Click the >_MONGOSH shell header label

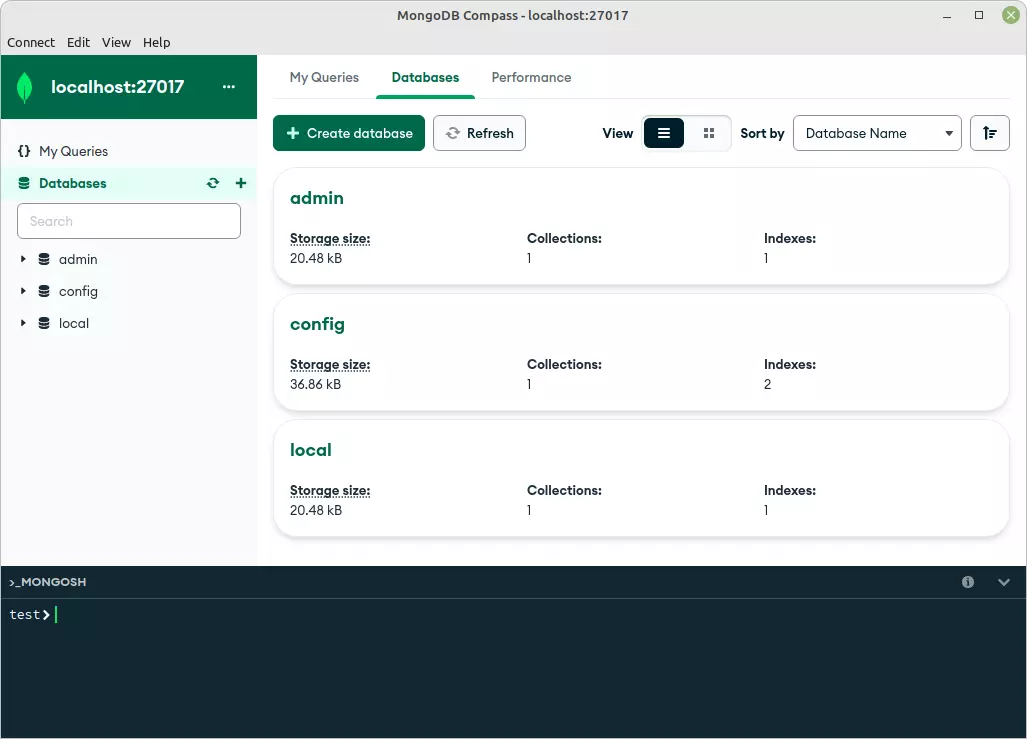pyautogui.click(x=48, y=582)
